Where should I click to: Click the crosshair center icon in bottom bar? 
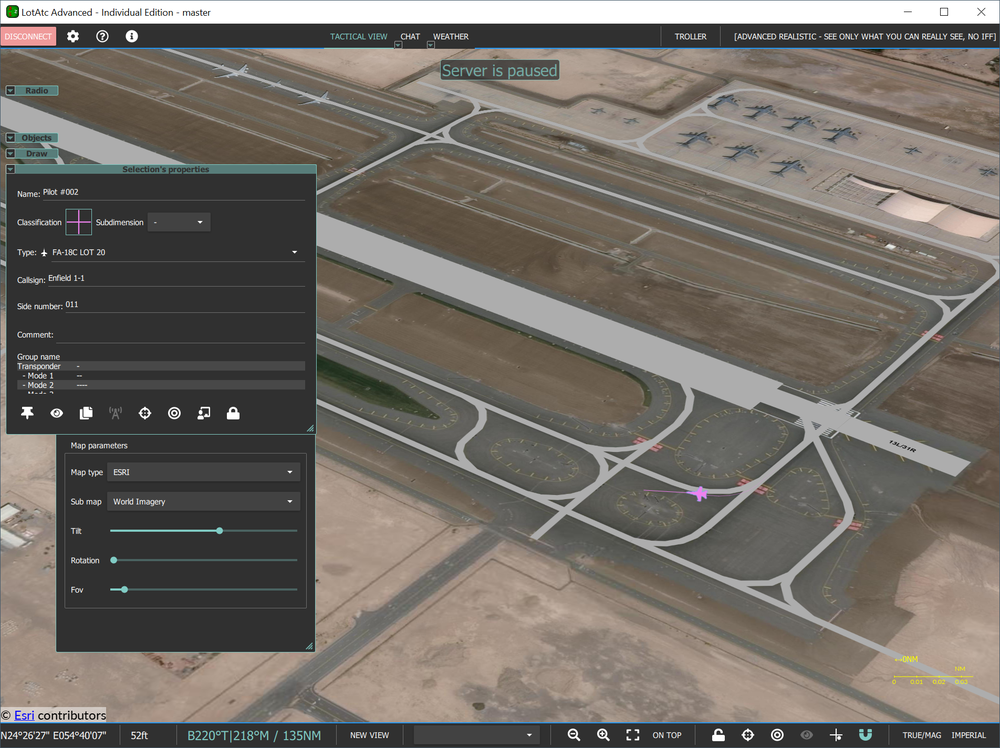[x=748, y=735]
